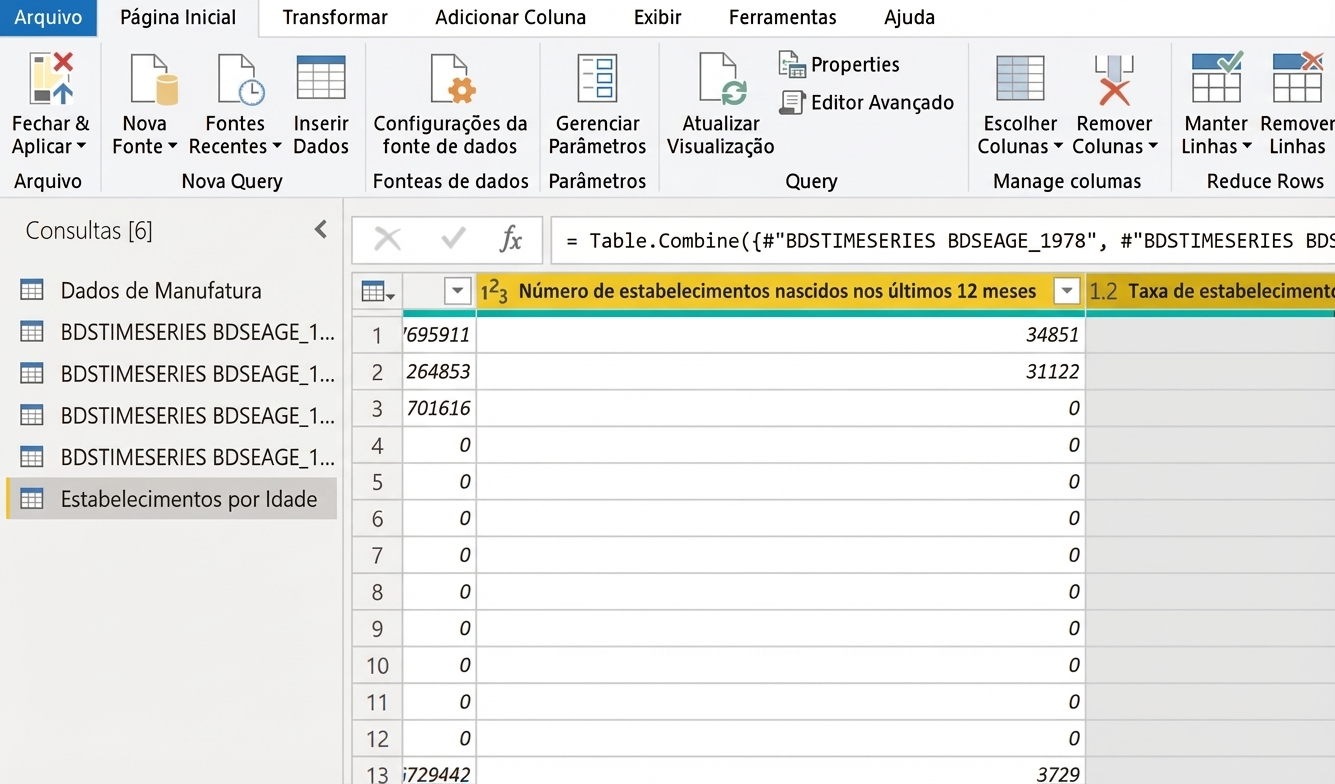Open the Ajuda tab
The image size is (1335, 784).
click(910, 18)
